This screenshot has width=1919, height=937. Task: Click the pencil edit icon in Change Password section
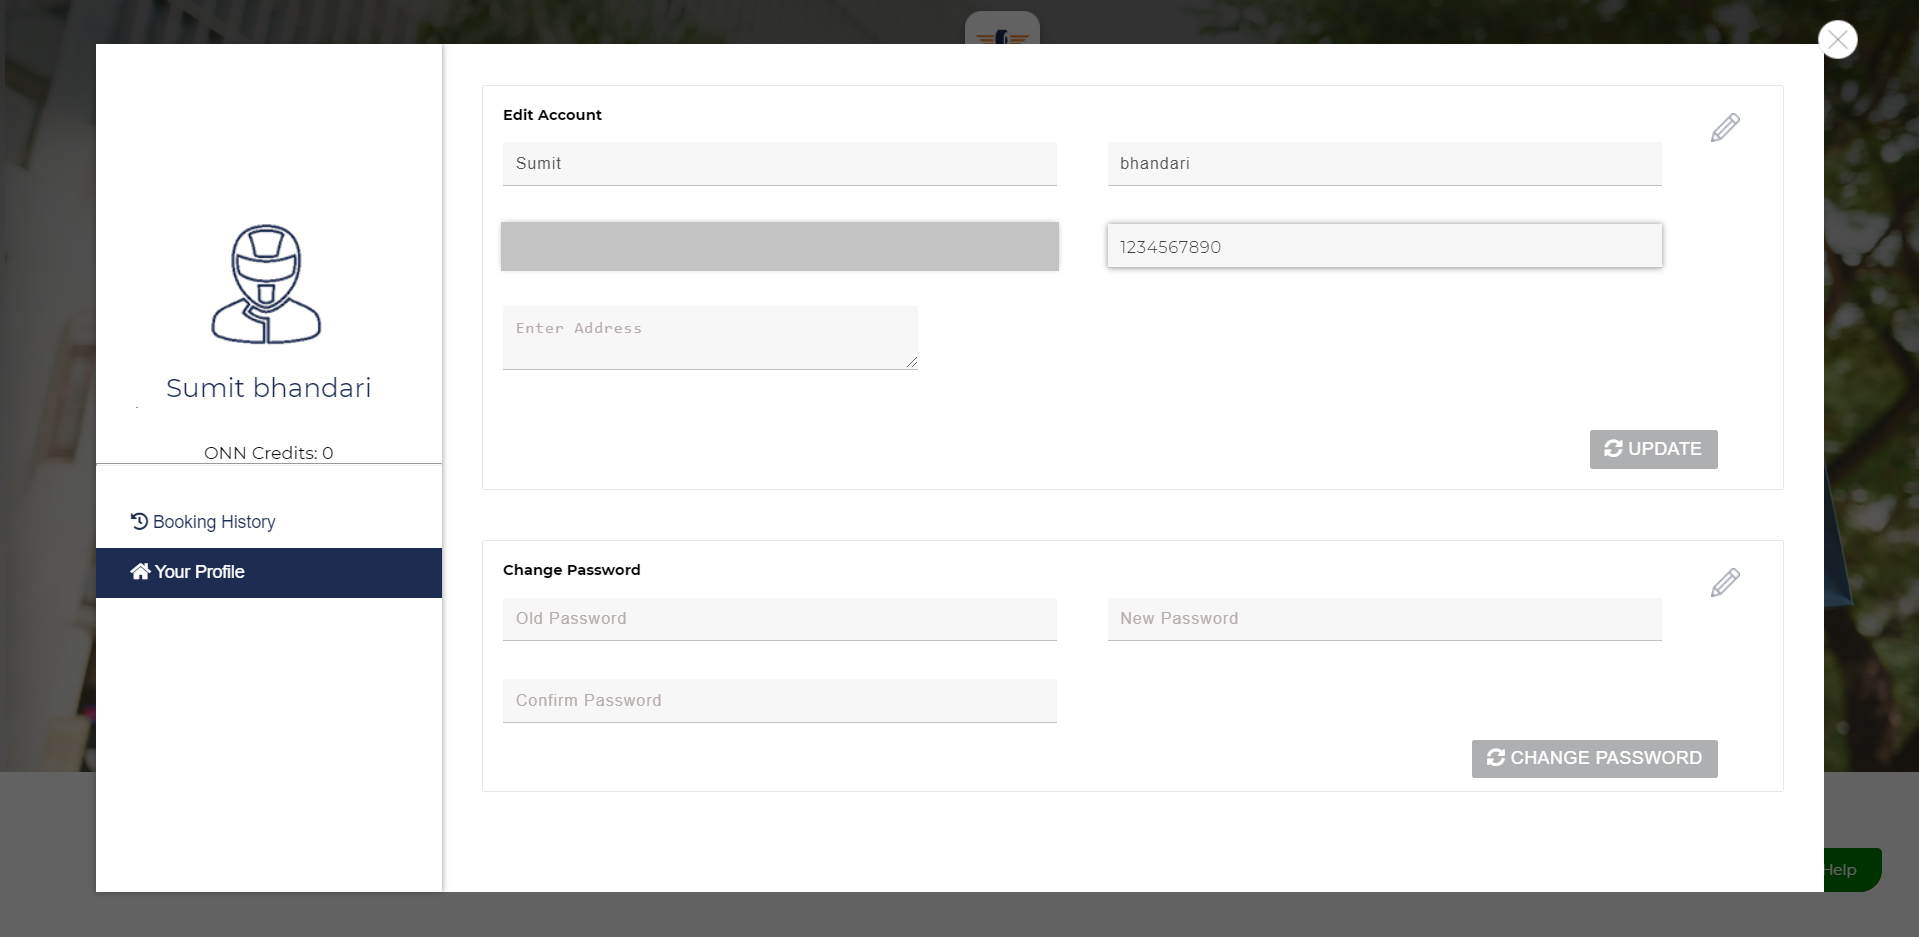pos(1725,582)
